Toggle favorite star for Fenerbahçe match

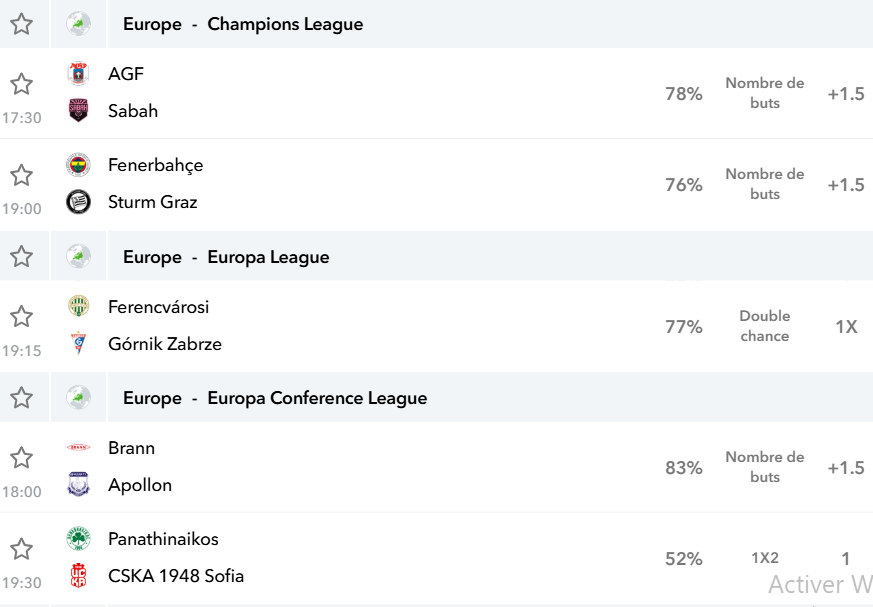pos(22,175)
